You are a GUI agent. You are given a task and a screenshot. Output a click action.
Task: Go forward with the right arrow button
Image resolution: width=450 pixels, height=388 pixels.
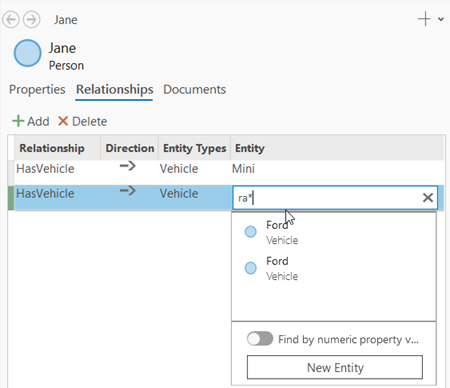point(32,20)
